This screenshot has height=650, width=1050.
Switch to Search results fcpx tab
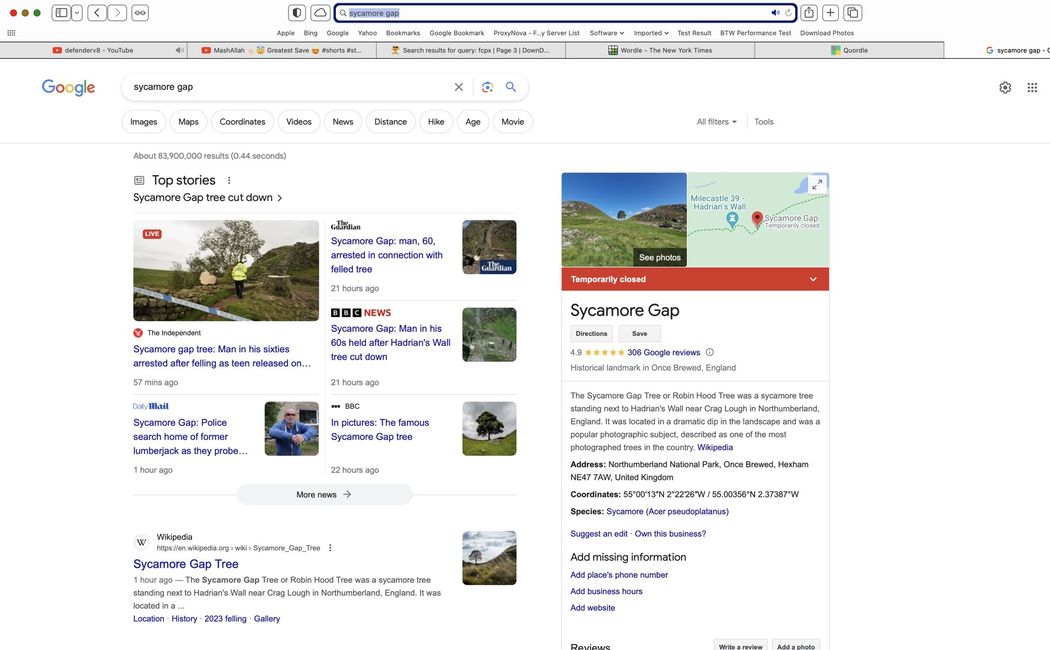[471, 50]
